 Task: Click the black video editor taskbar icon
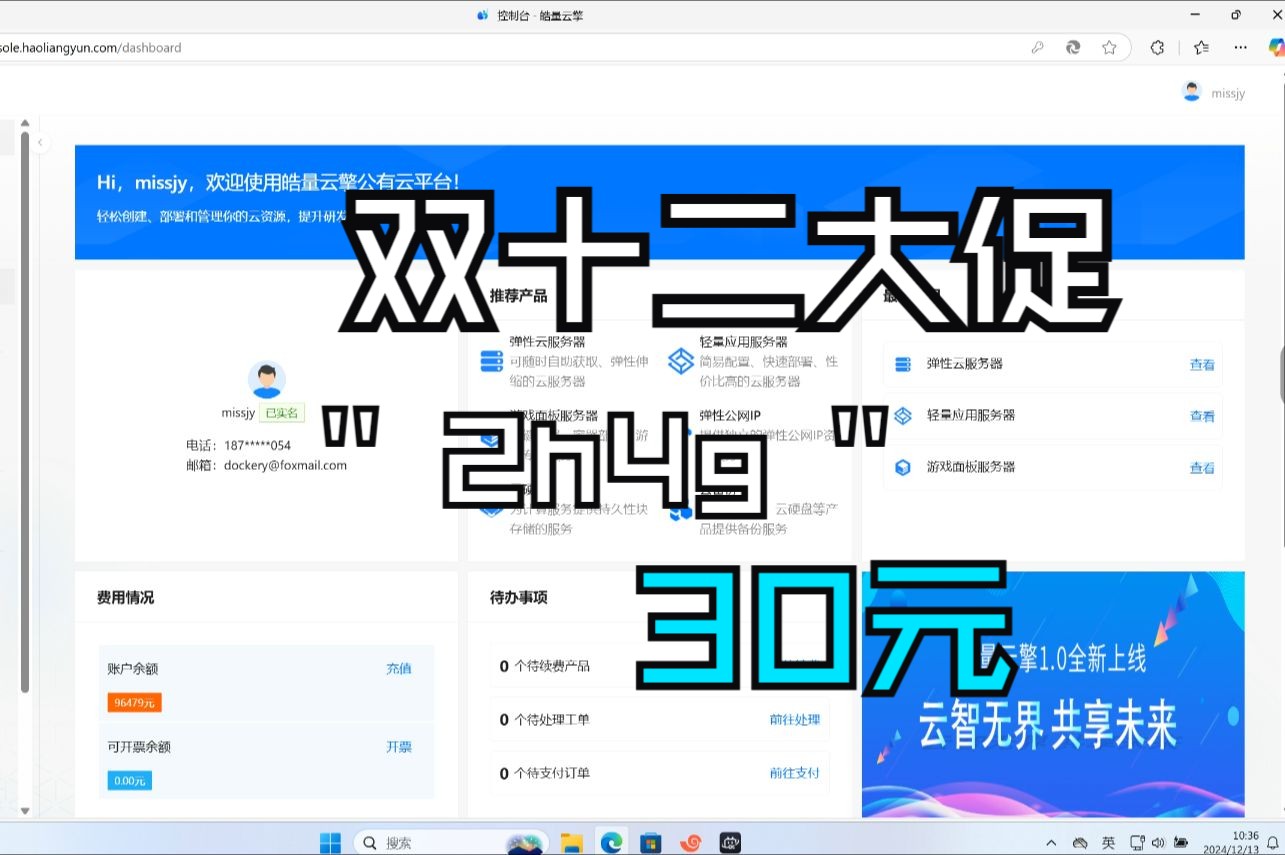tap(730, 843)
